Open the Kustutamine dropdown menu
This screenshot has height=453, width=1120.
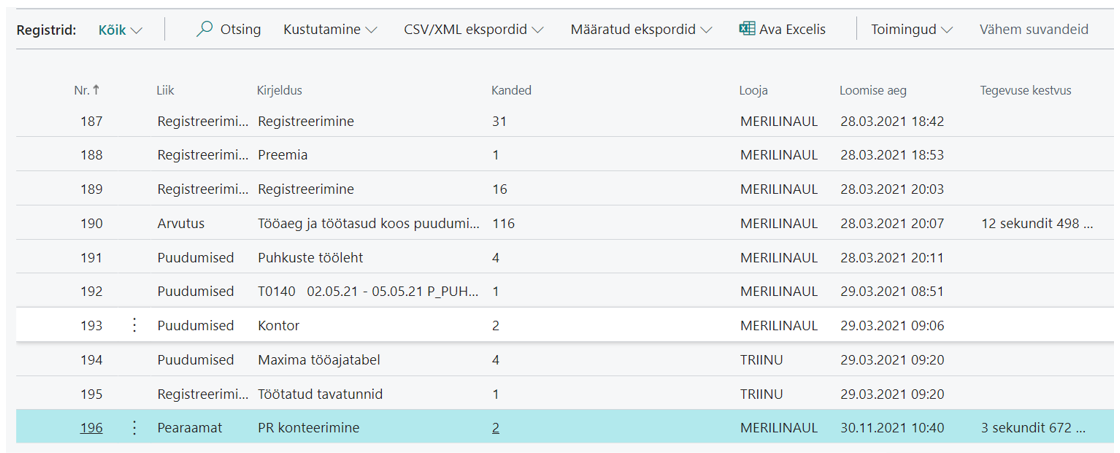pos(330,30)
